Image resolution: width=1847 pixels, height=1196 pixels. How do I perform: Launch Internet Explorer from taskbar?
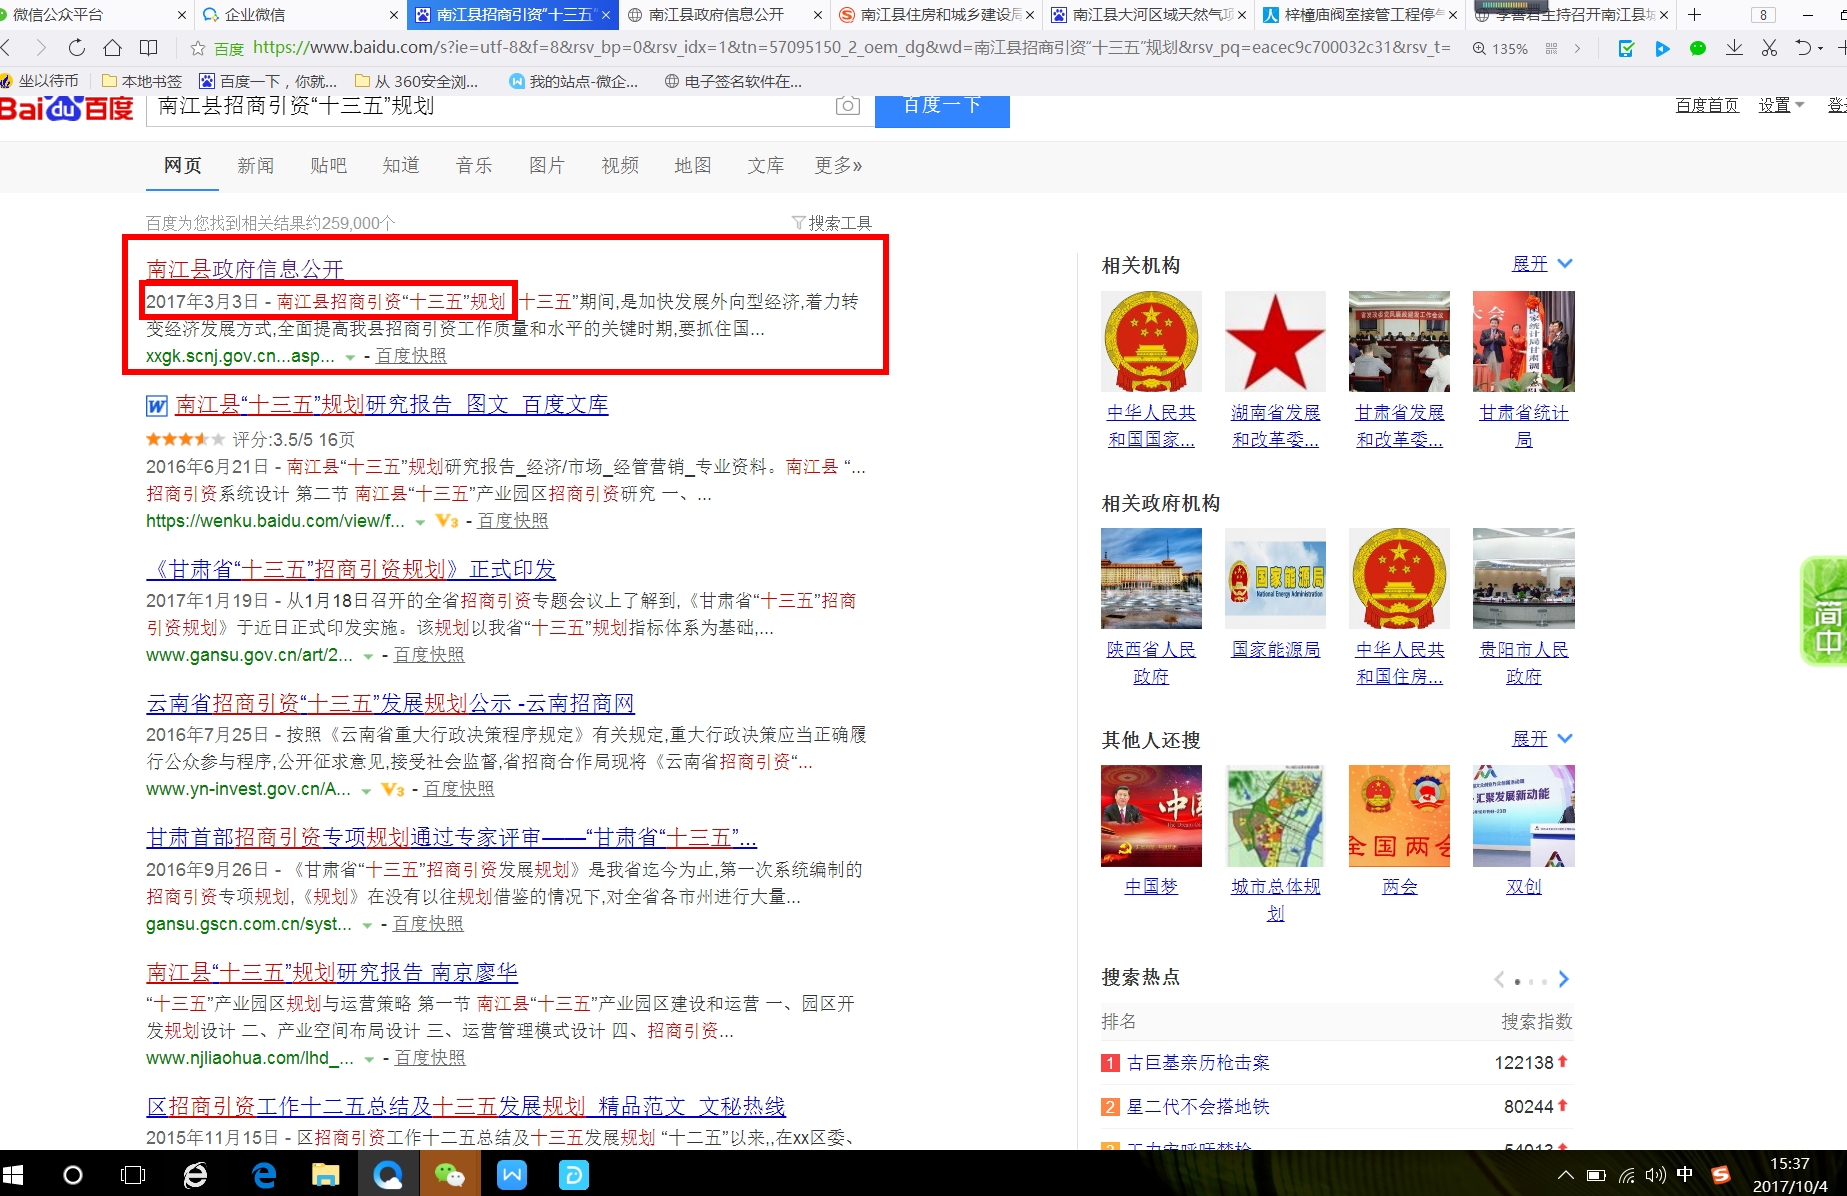[196, 1175]
